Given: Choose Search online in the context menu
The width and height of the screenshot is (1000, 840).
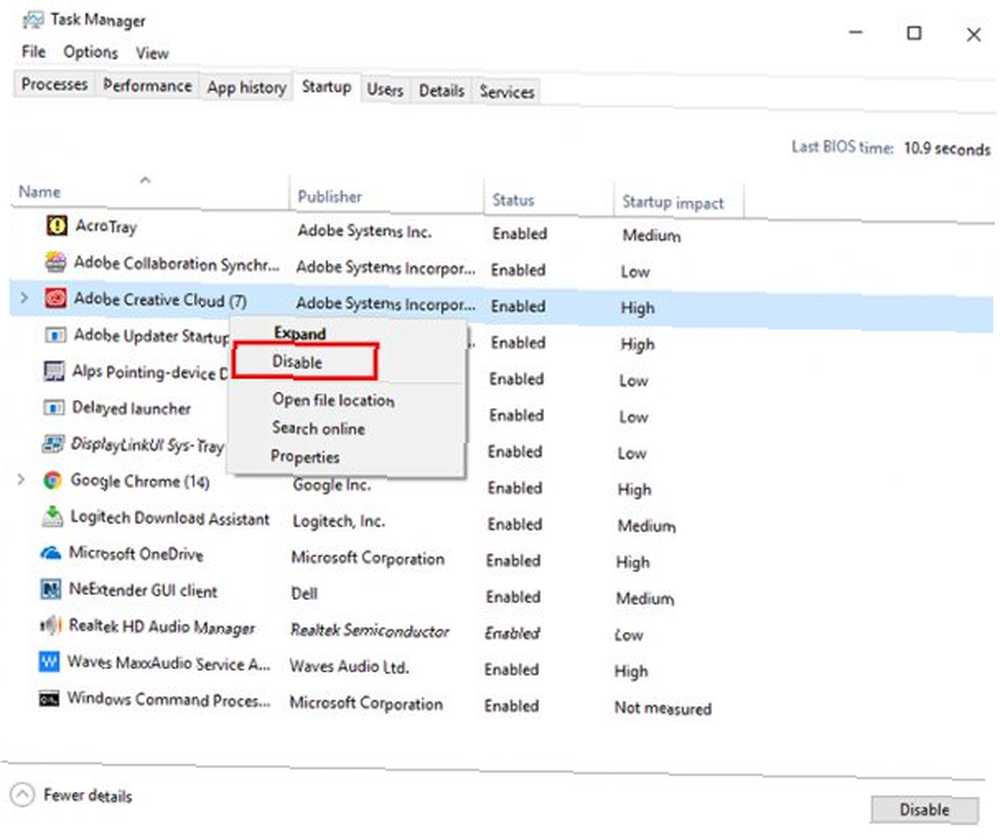Looking at the screenshot, I should [x=318, y=428].
